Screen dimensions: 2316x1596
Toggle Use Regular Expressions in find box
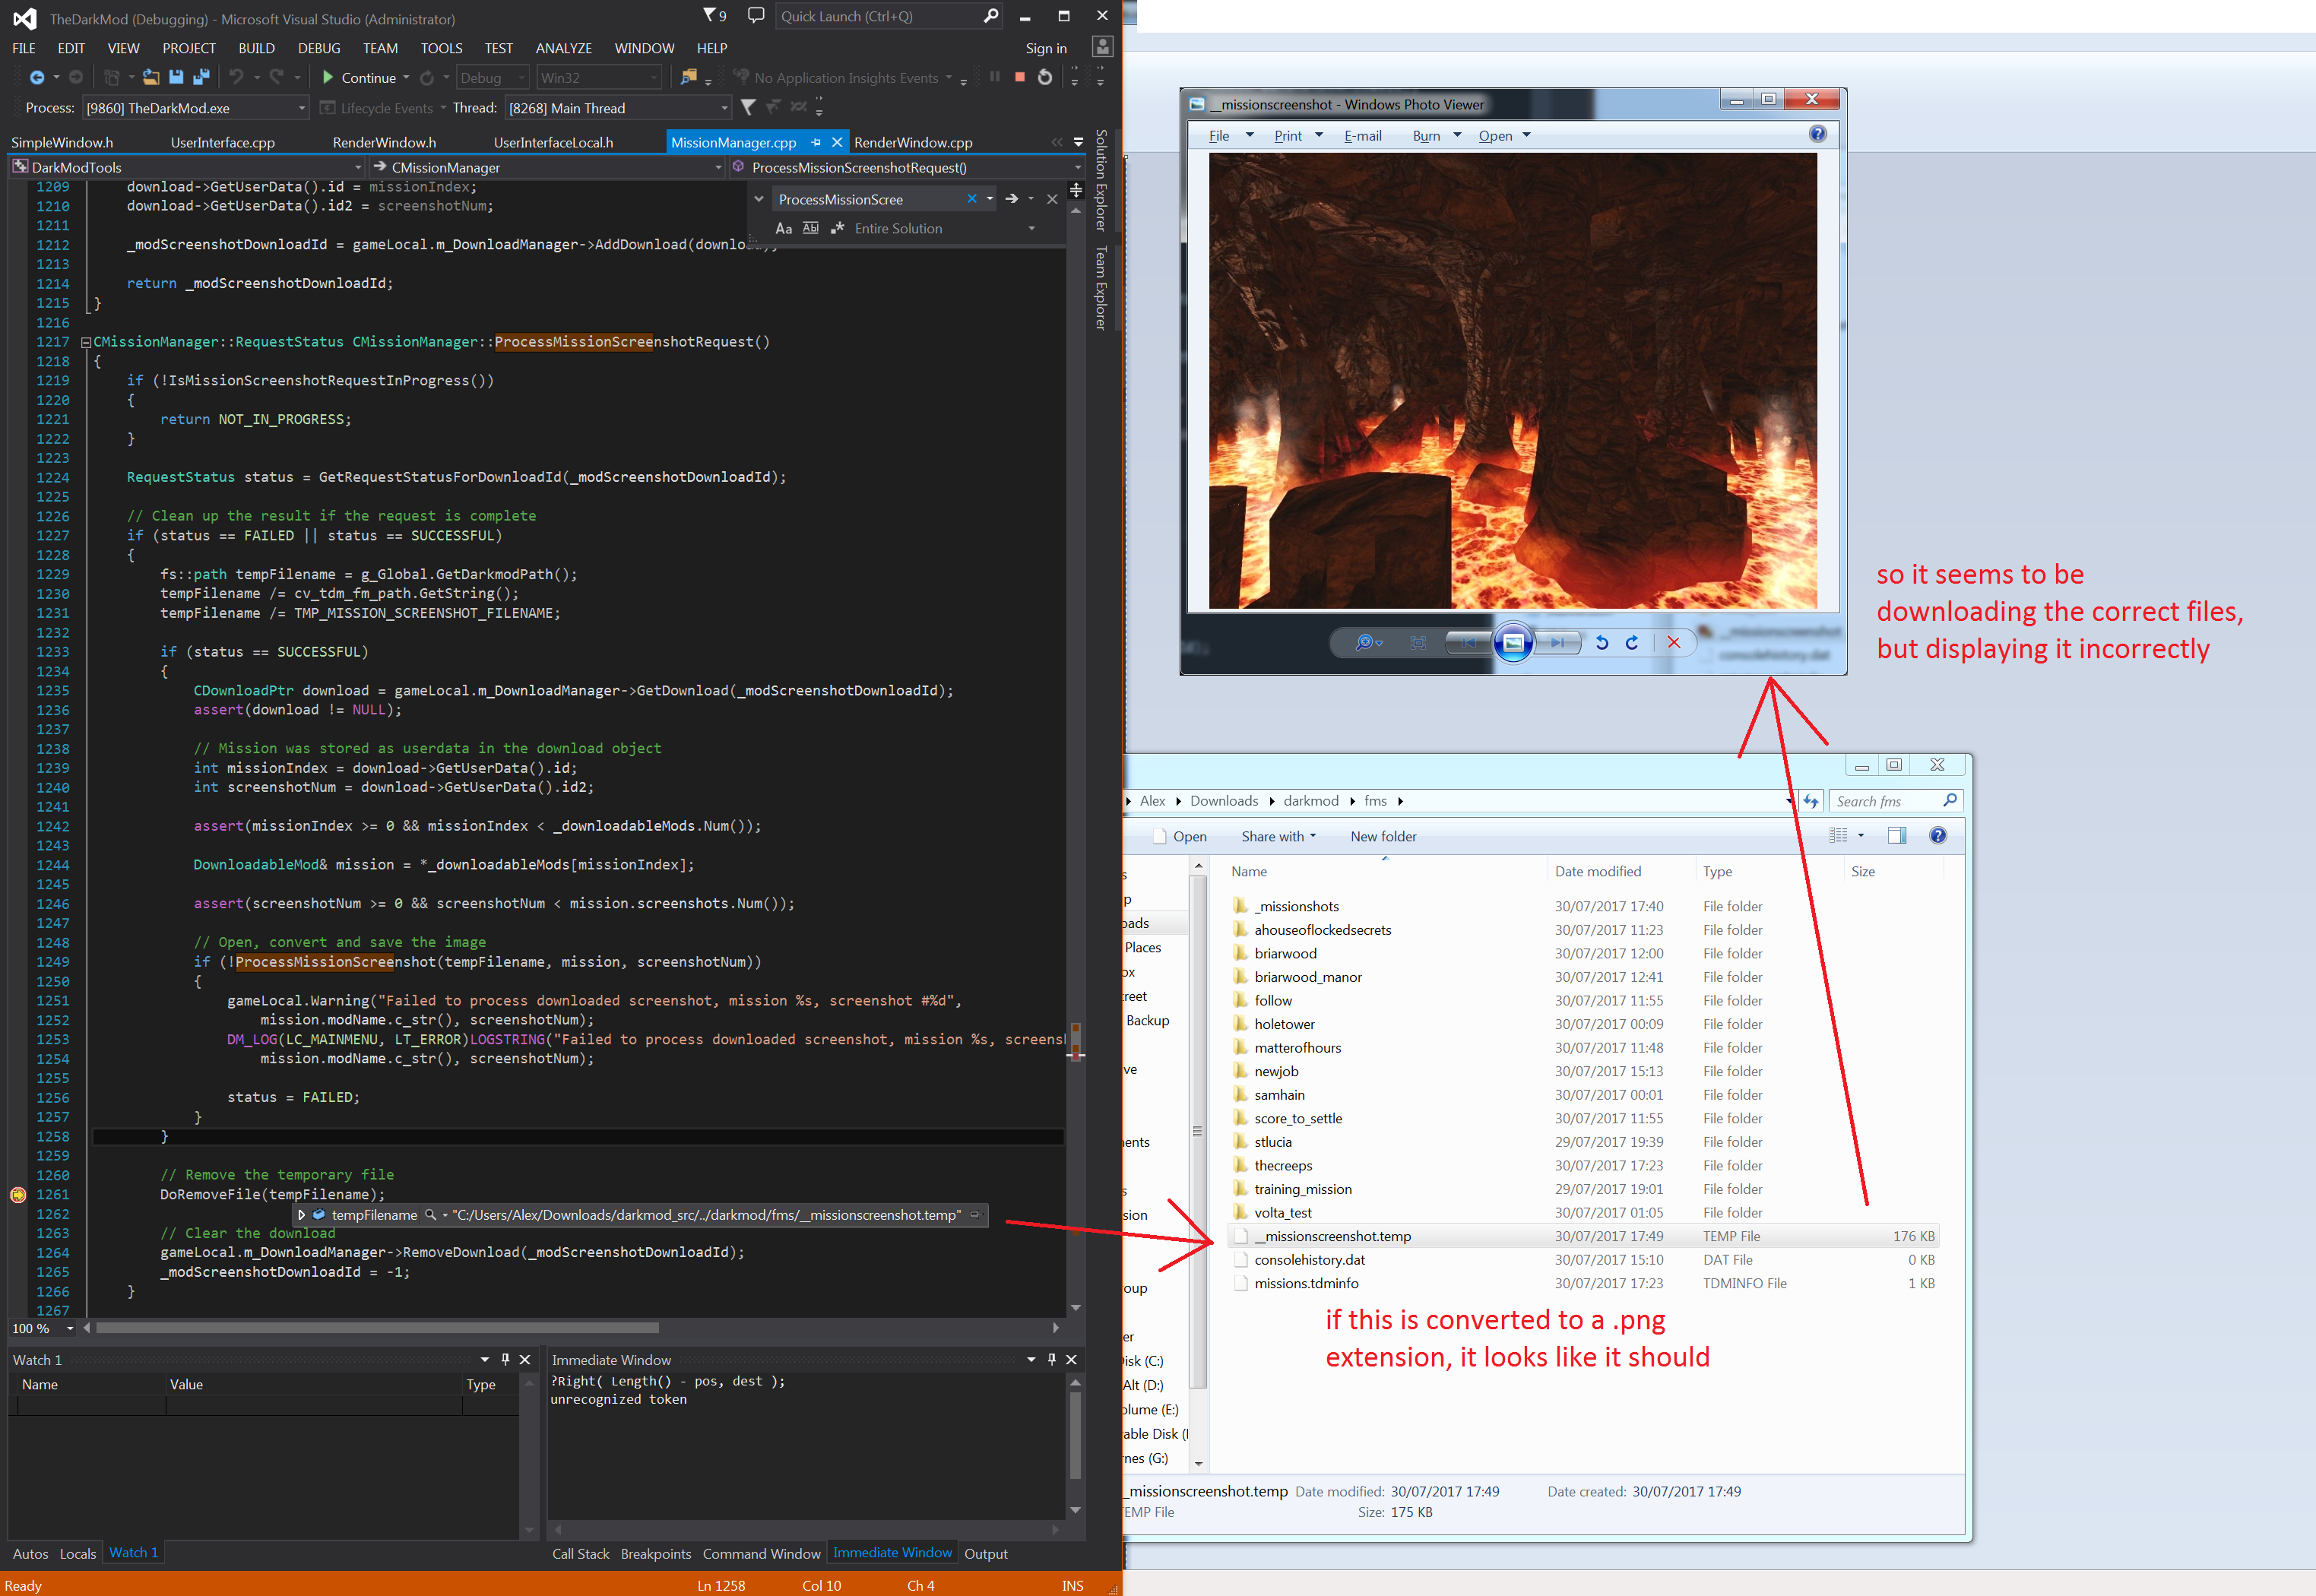838,229
